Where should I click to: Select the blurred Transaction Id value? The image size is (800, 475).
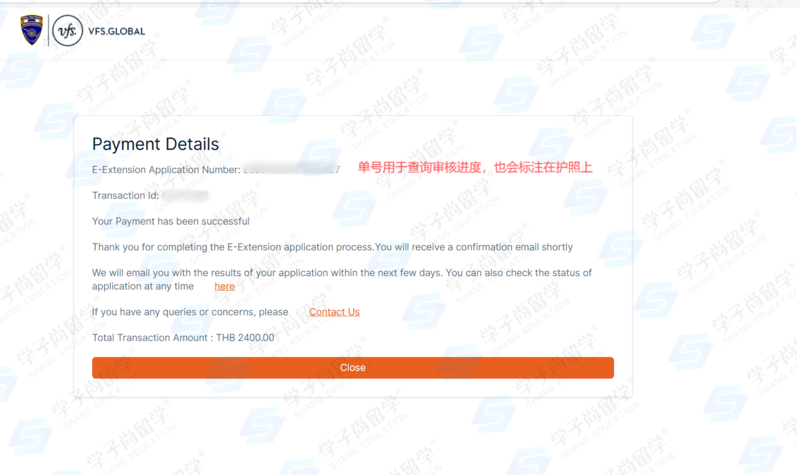point(186,195)
